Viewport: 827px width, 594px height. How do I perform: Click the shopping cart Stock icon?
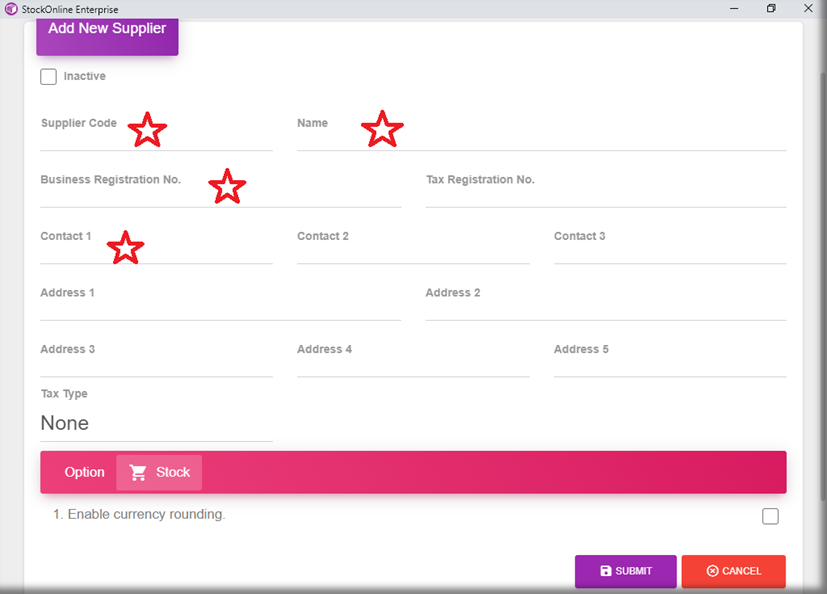(x=138, y=472)
